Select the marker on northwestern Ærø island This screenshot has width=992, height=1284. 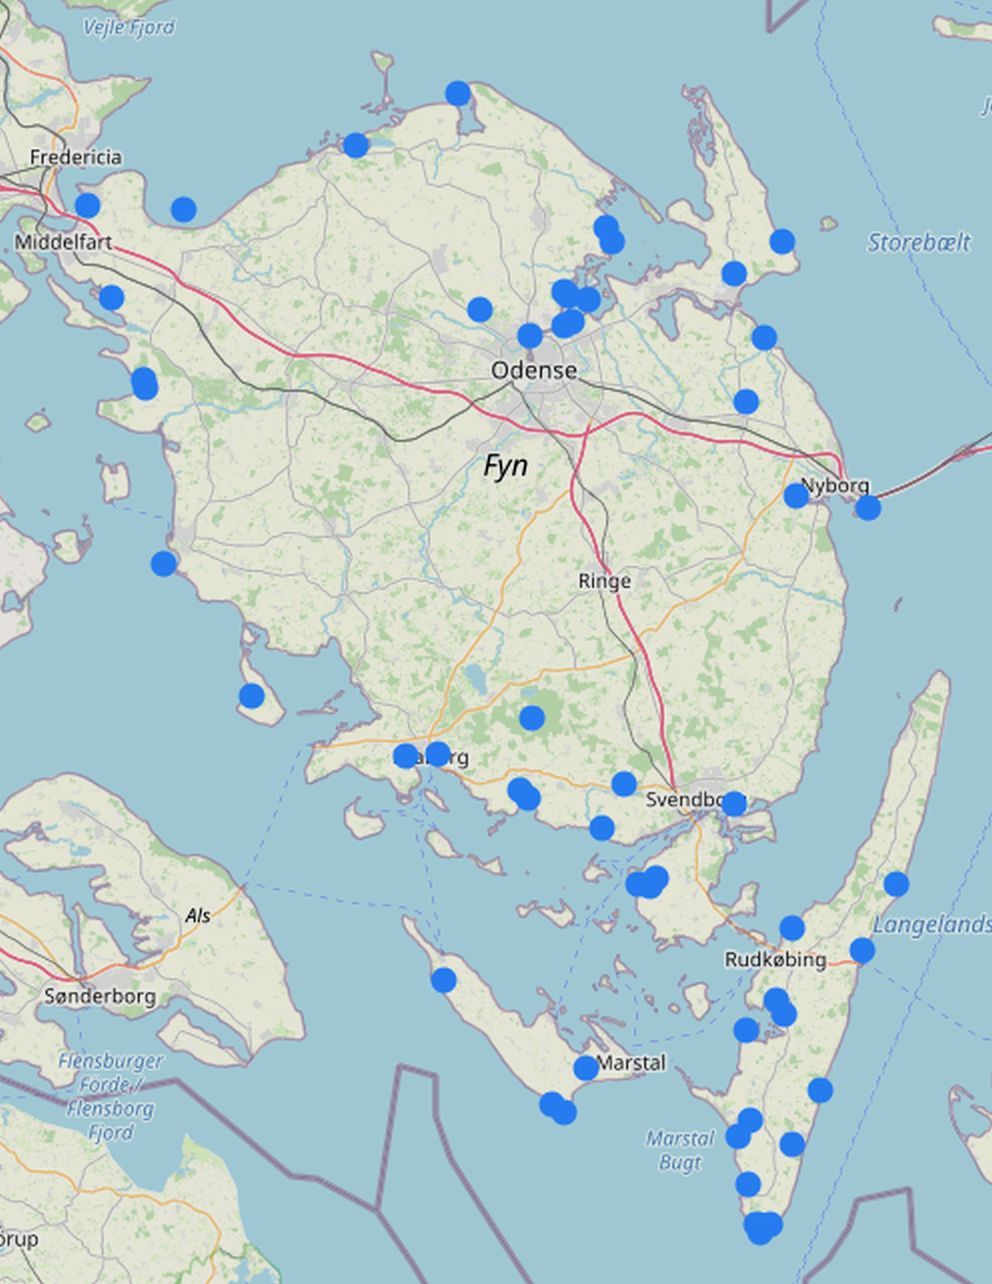coord(444,980)
